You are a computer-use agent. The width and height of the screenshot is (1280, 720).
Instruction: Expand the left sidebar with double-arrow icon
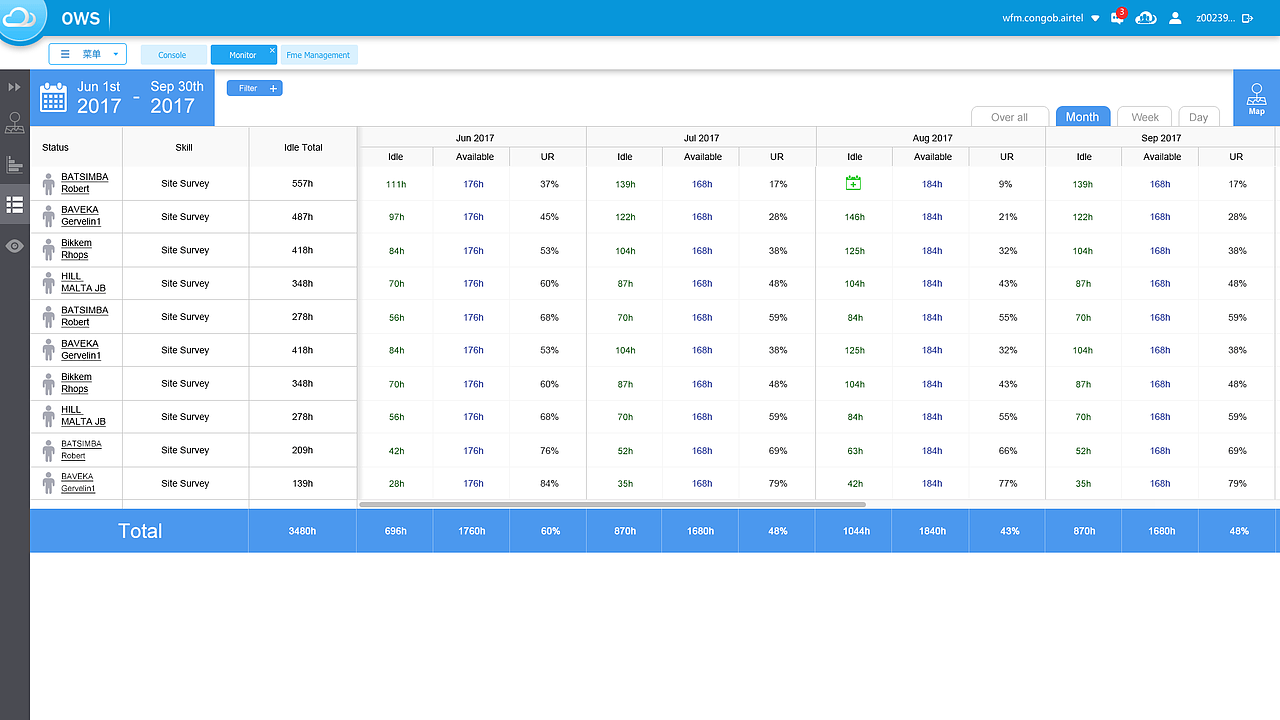tap(15, 87)
